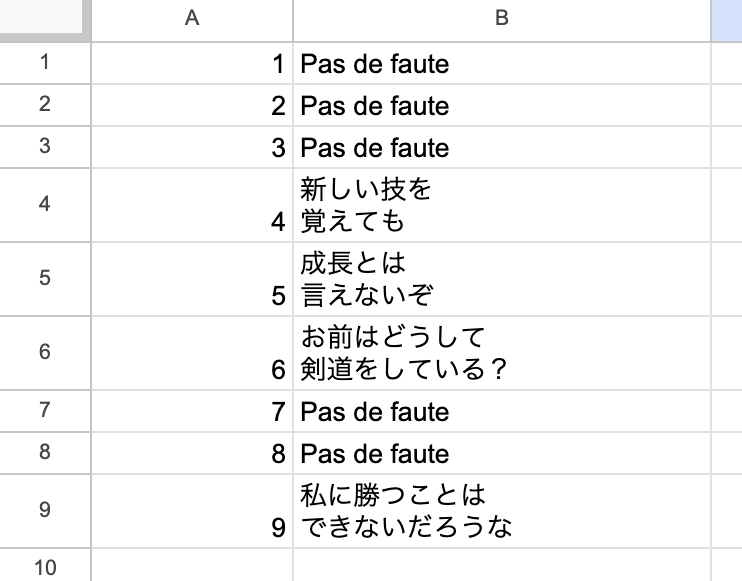Select cell B6 with お前はどうして剣道をしている？

[501, 353]
